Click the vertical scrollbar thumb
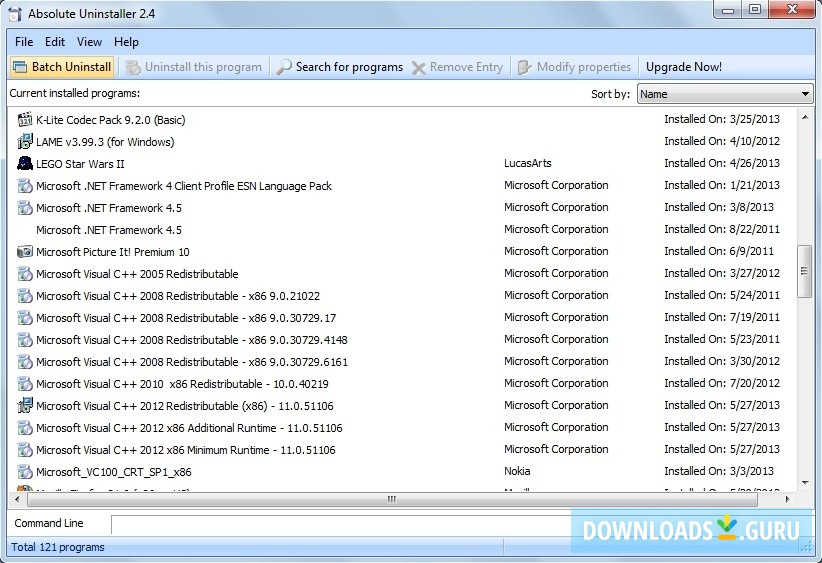This screenshot has height=563, width=822. point(805,272)
